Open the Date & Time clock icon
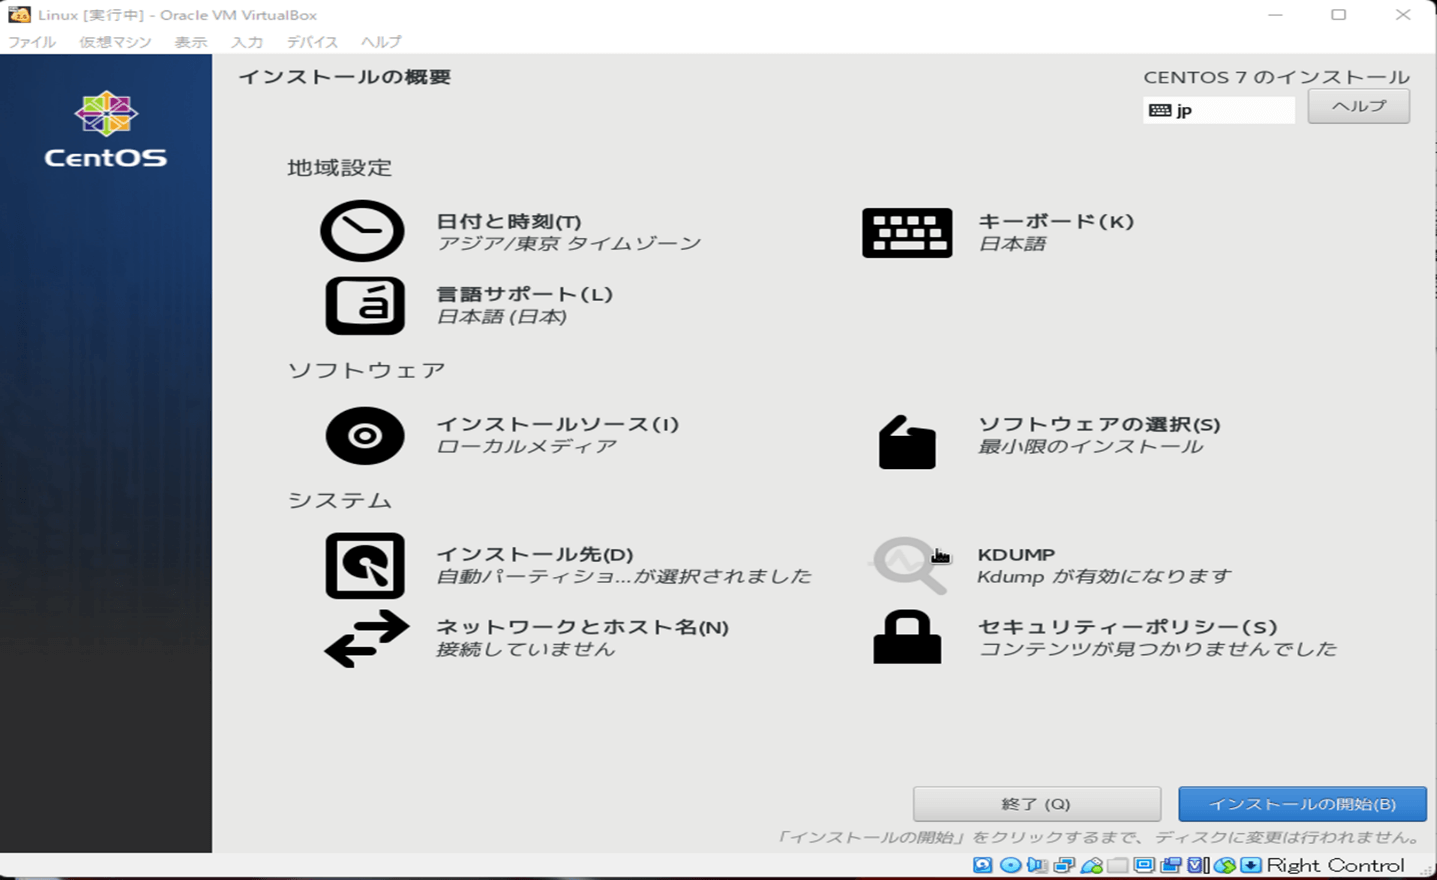Screen dimensions: 1437x880 pos(362,231)
